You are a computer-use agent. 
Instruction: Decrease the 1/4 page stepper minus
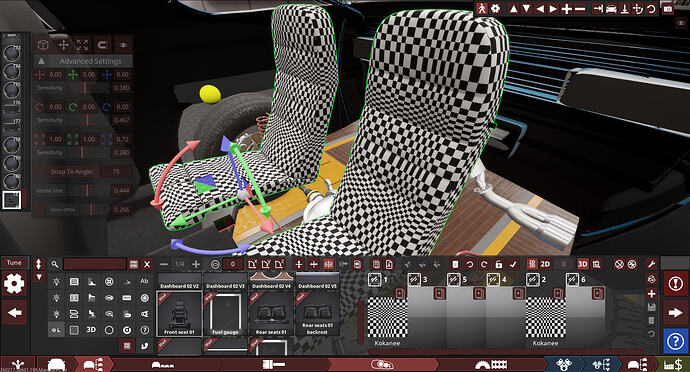click(164, 264)
